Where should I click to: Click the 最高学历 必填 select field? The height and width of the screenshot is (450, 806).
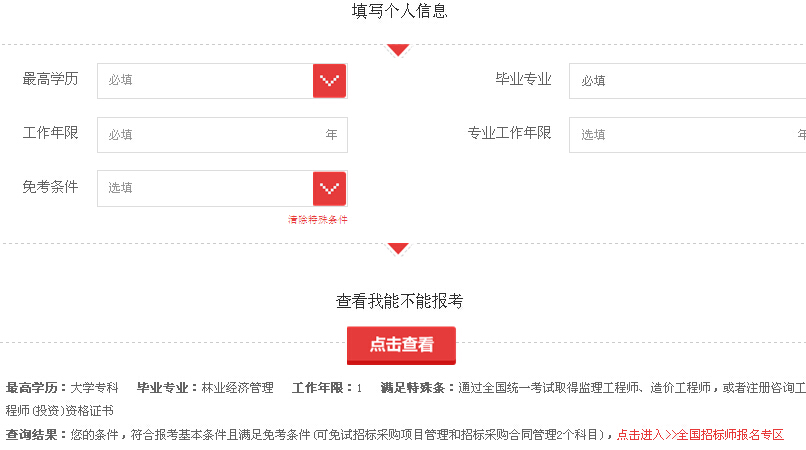tap(205, 81)
